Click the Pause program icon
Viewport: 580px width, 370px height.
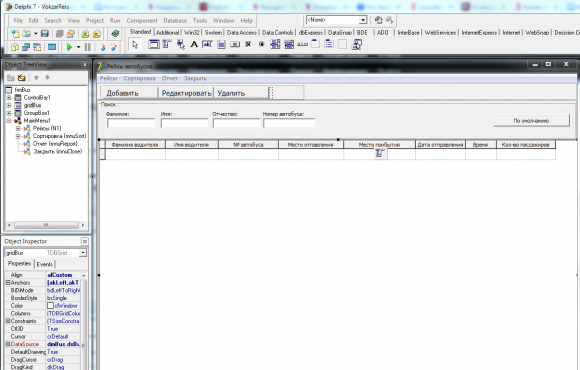click(88, 47)
